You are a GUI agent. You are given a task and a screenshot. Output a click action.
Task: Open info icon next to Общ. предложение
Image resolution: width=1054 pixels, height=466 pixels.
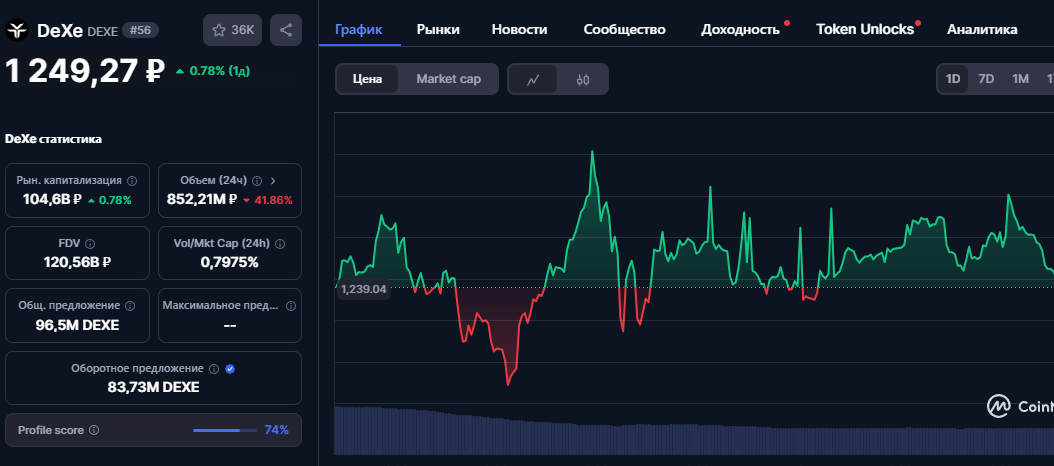point(130,306)
